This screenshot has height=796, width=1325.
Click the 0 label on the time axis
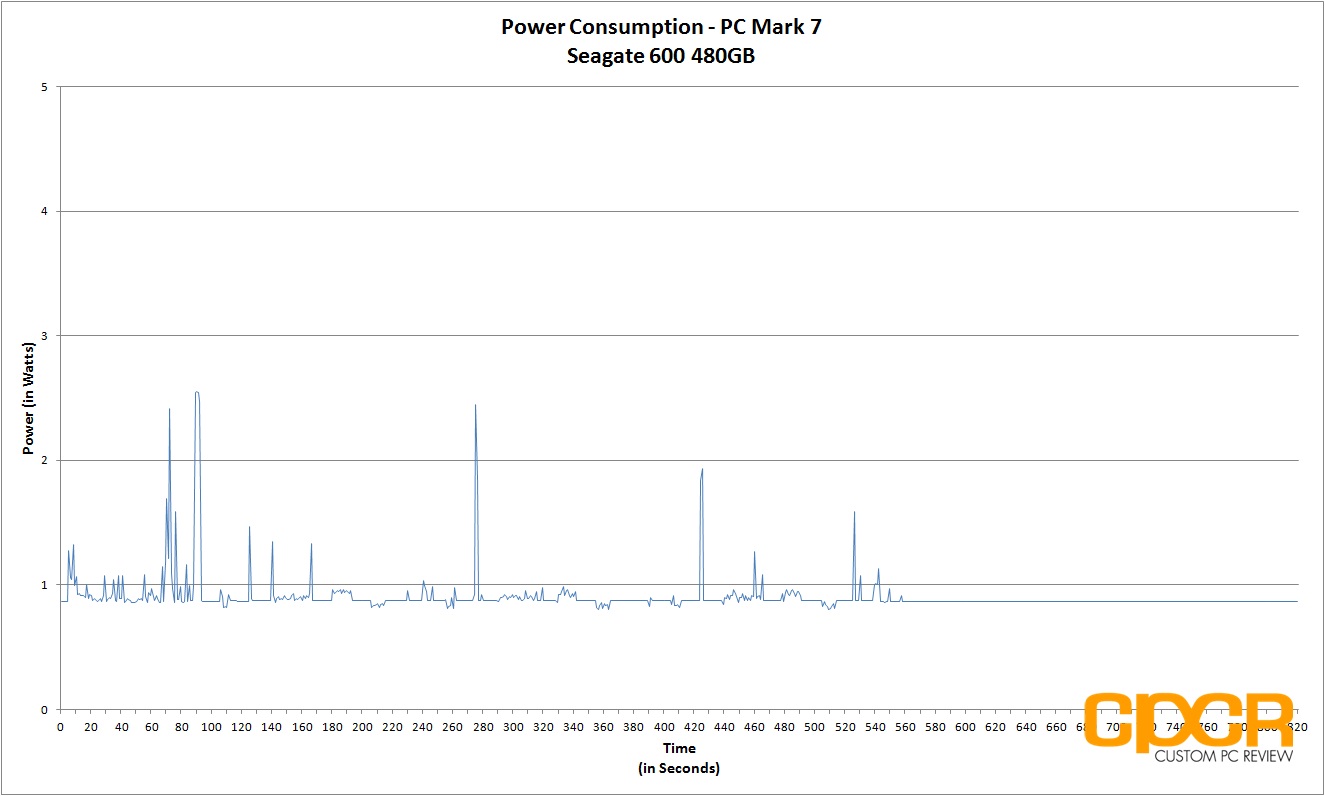[x=61, y=726]
